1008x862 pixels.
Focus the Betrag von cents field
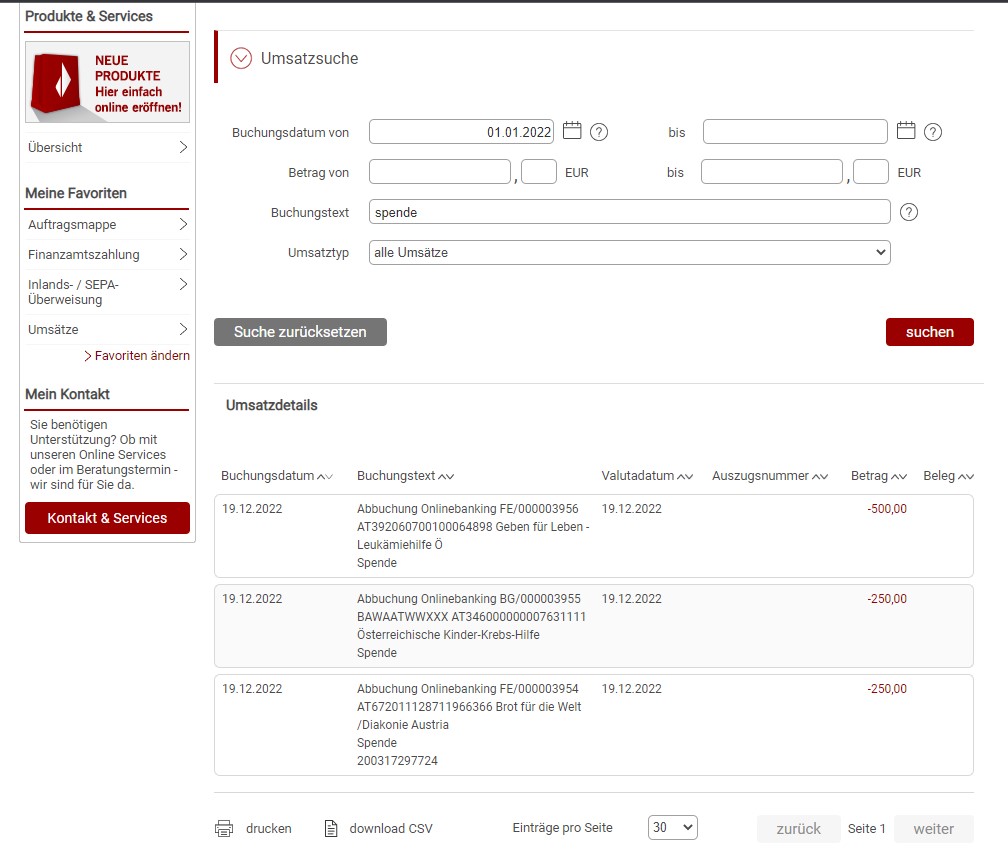tap(539, 172)
